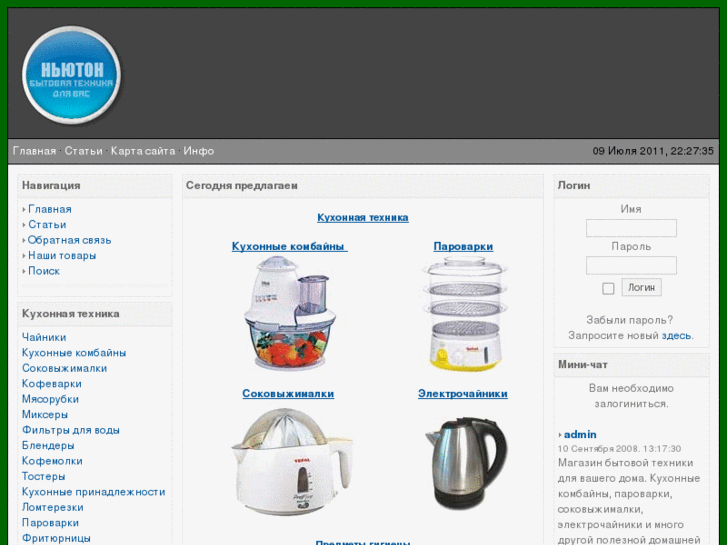Viewport: 727px width, 545px height.
Task: Click the Кухонная техника heading link
Action: click(363, 218)
